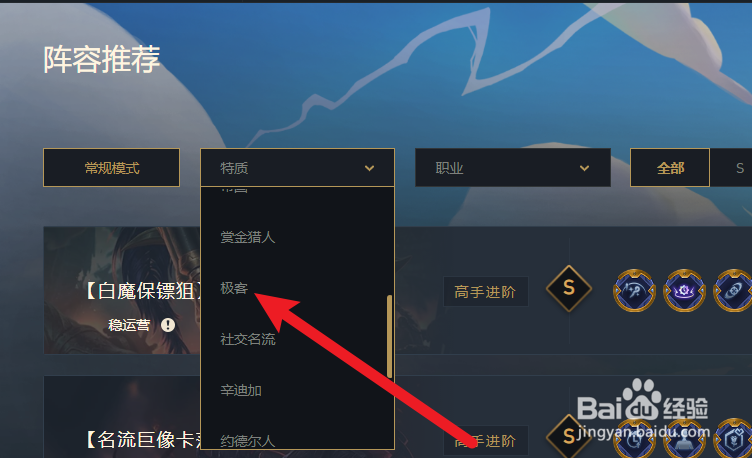Image resolution: width=752 pixels, height=458 pixels.
Task: Choose 社交名流 in the dropdown list
Action: tap(247, 340)
